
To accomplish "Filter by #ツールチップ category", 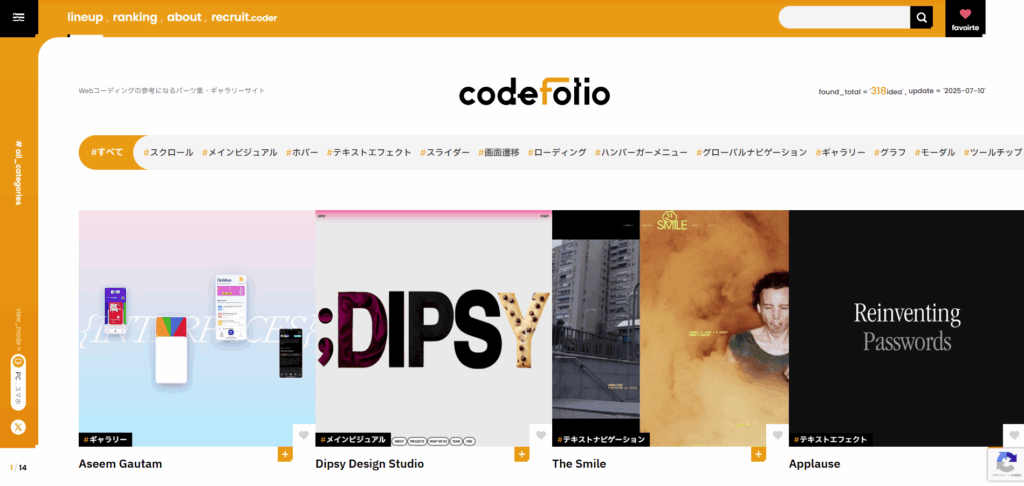I will [993, 152].
